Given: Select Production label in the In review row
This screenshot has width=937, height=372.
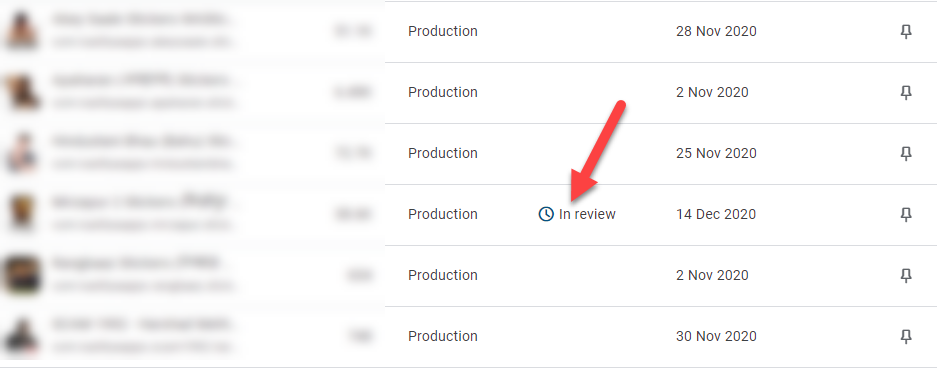Looking at the screenshot, I should point(443,214).
